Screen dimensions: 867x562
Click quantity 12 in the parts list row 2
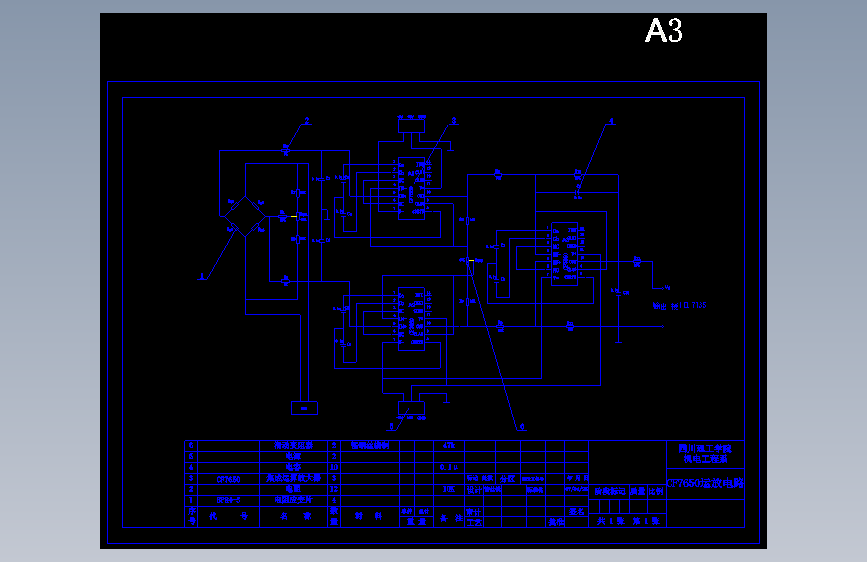(334, 489)
